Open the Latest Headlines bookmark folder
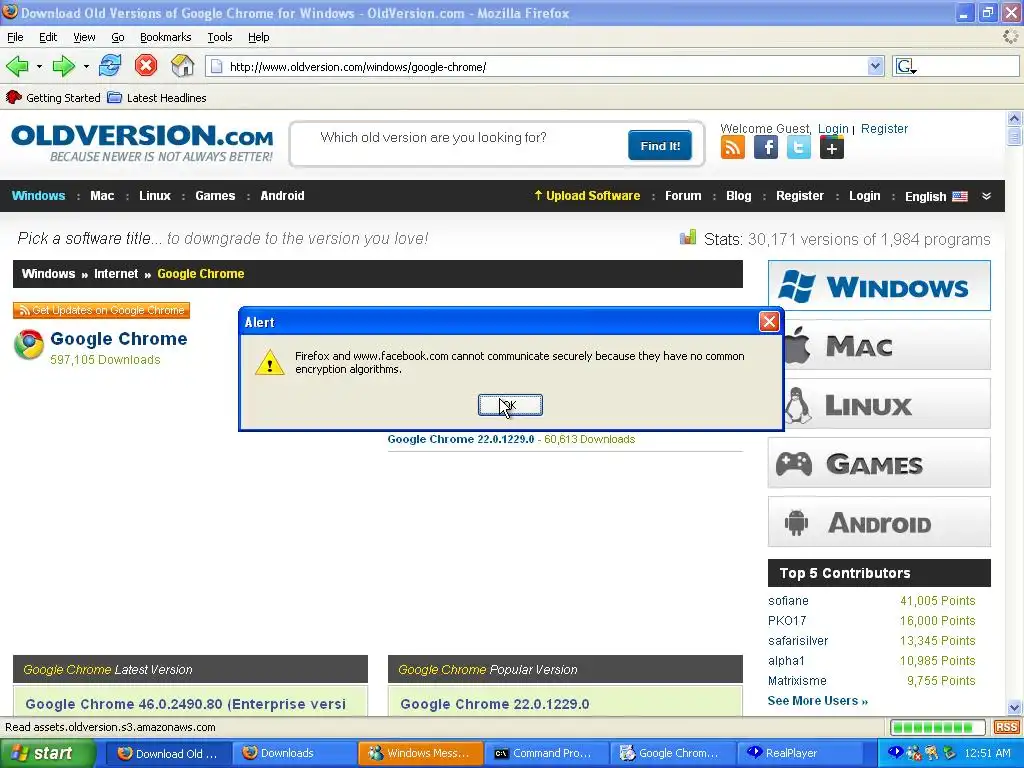The image size is (1024, 768). click(157, 98)
